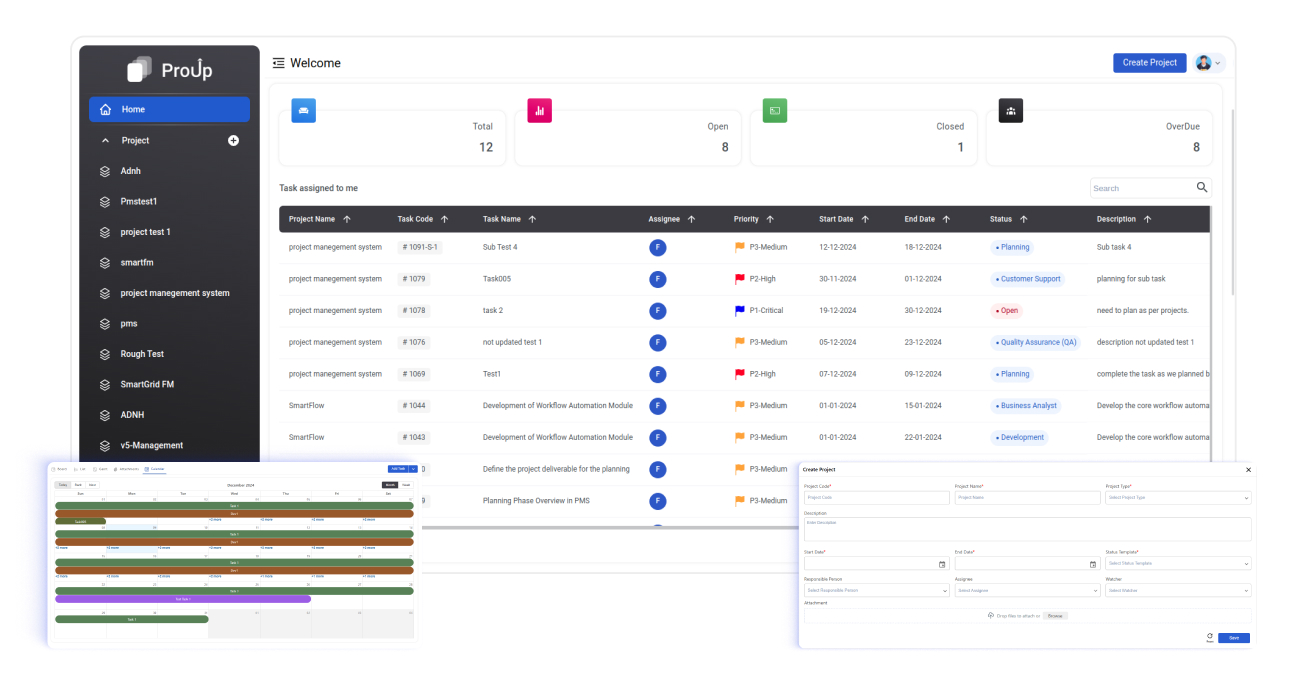
Task: Click the search magnifier icon
Action: tap(1201, 188)
